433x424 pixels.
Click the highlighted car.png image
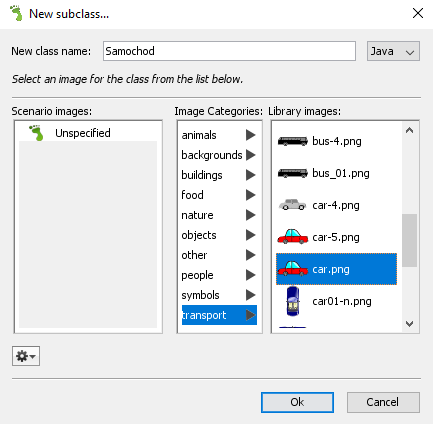click(336, 269)
